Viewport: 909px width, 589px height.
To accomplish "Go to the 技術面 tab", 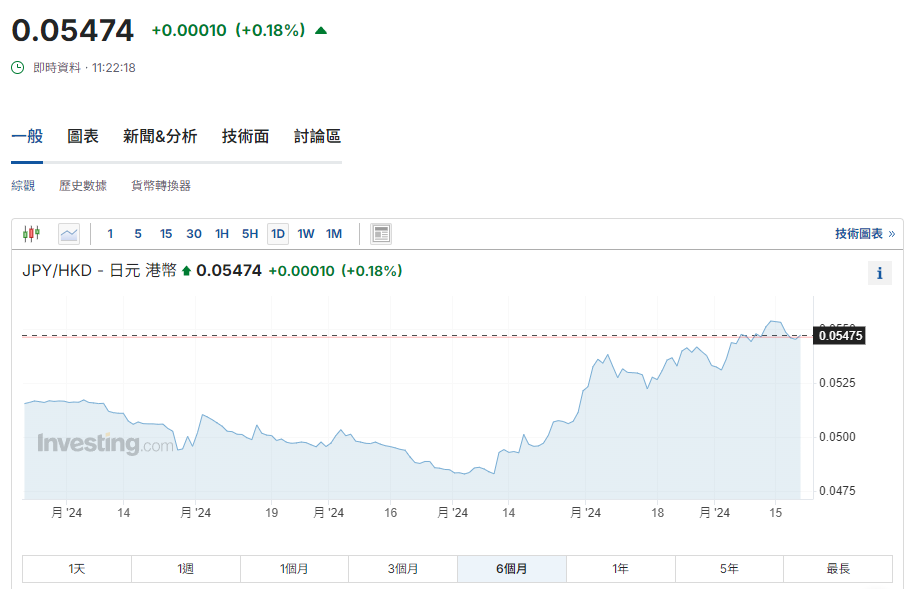I will [x=245, y=137].
